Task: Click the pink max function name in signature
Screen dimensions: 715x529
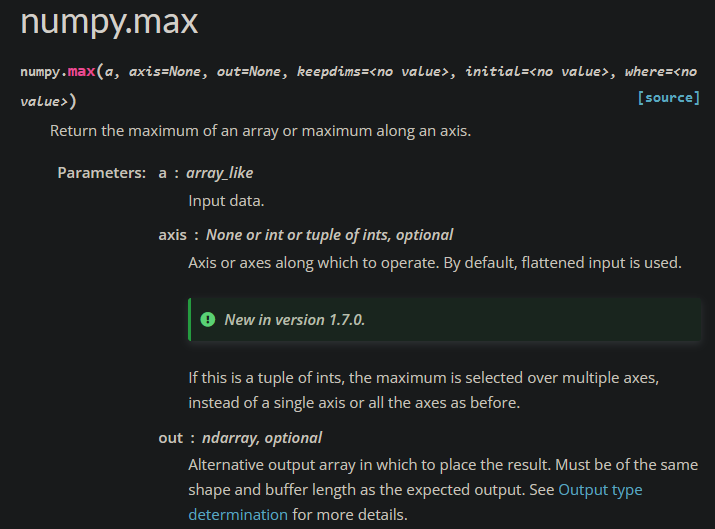Action: pyautogui.click(x=81, y=73)
